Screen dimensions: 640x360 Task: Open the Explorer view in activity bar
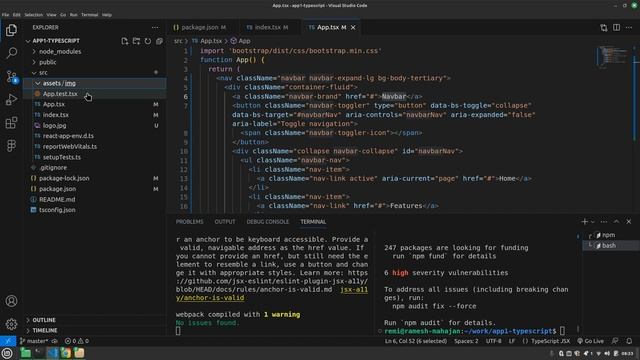pos(11,30)
